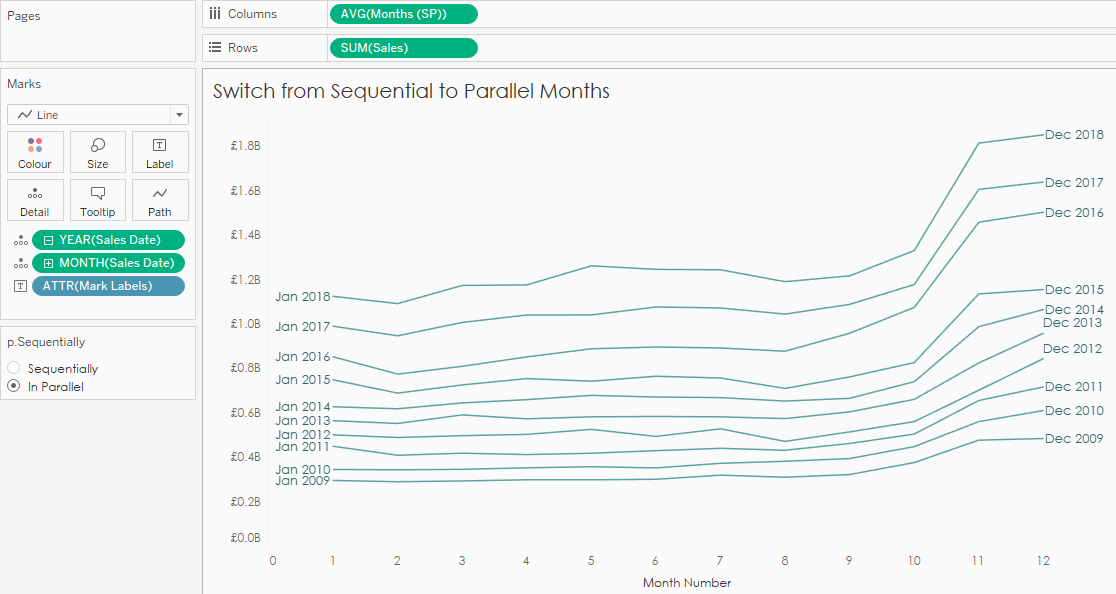
Task: Click the Dec 2018 line end label
Action: (1073, 135)
